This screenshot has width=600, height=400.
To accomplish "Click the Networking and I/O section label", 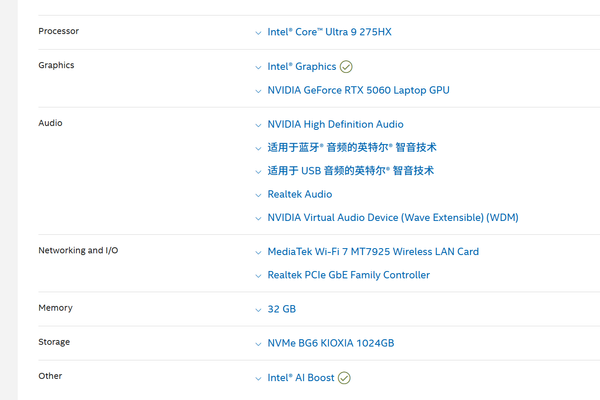I will tap(78, 250).
